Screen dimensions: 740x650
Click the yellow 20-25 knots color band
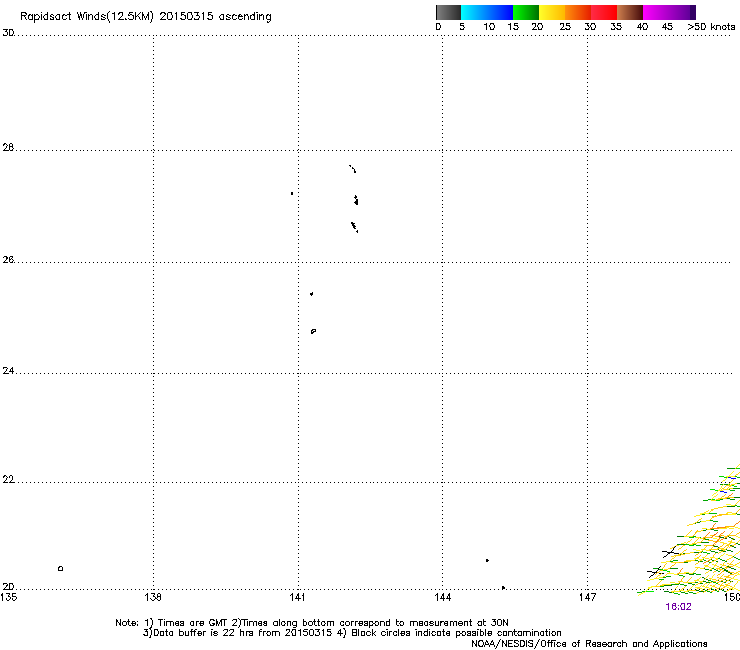click(552, 12)
